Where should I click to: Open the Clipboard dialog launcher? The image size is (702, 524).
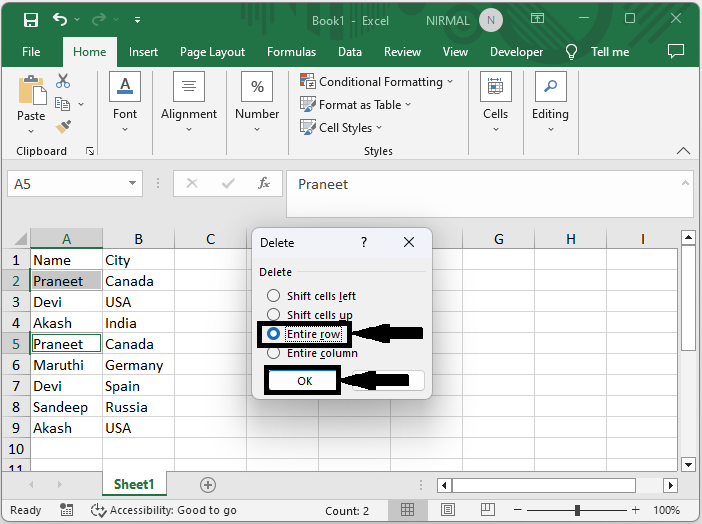(x=90, y=151)
